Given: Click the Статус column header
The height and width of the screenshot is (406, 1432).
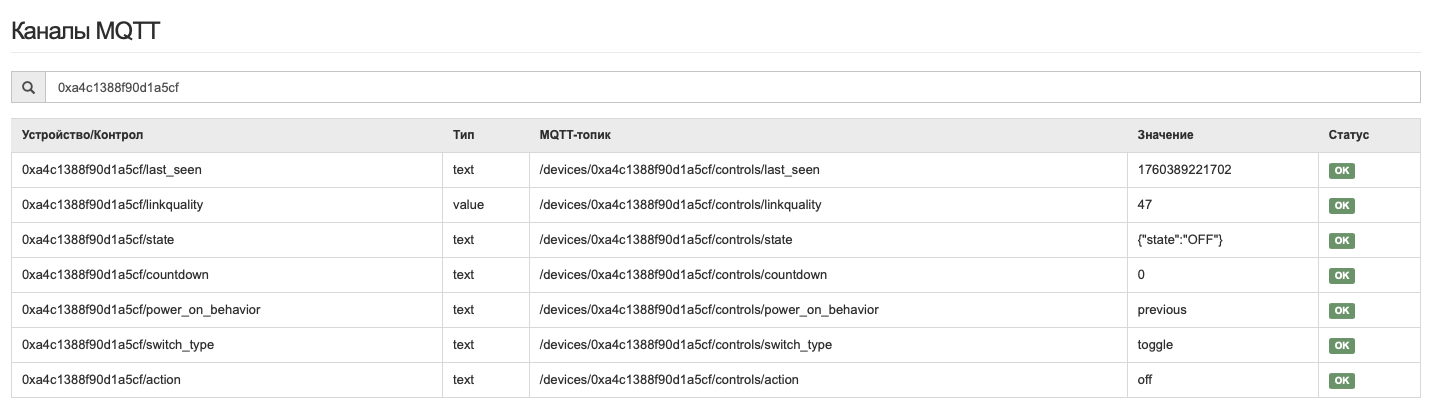Looking at the screenshot, I should (1348, 135).
